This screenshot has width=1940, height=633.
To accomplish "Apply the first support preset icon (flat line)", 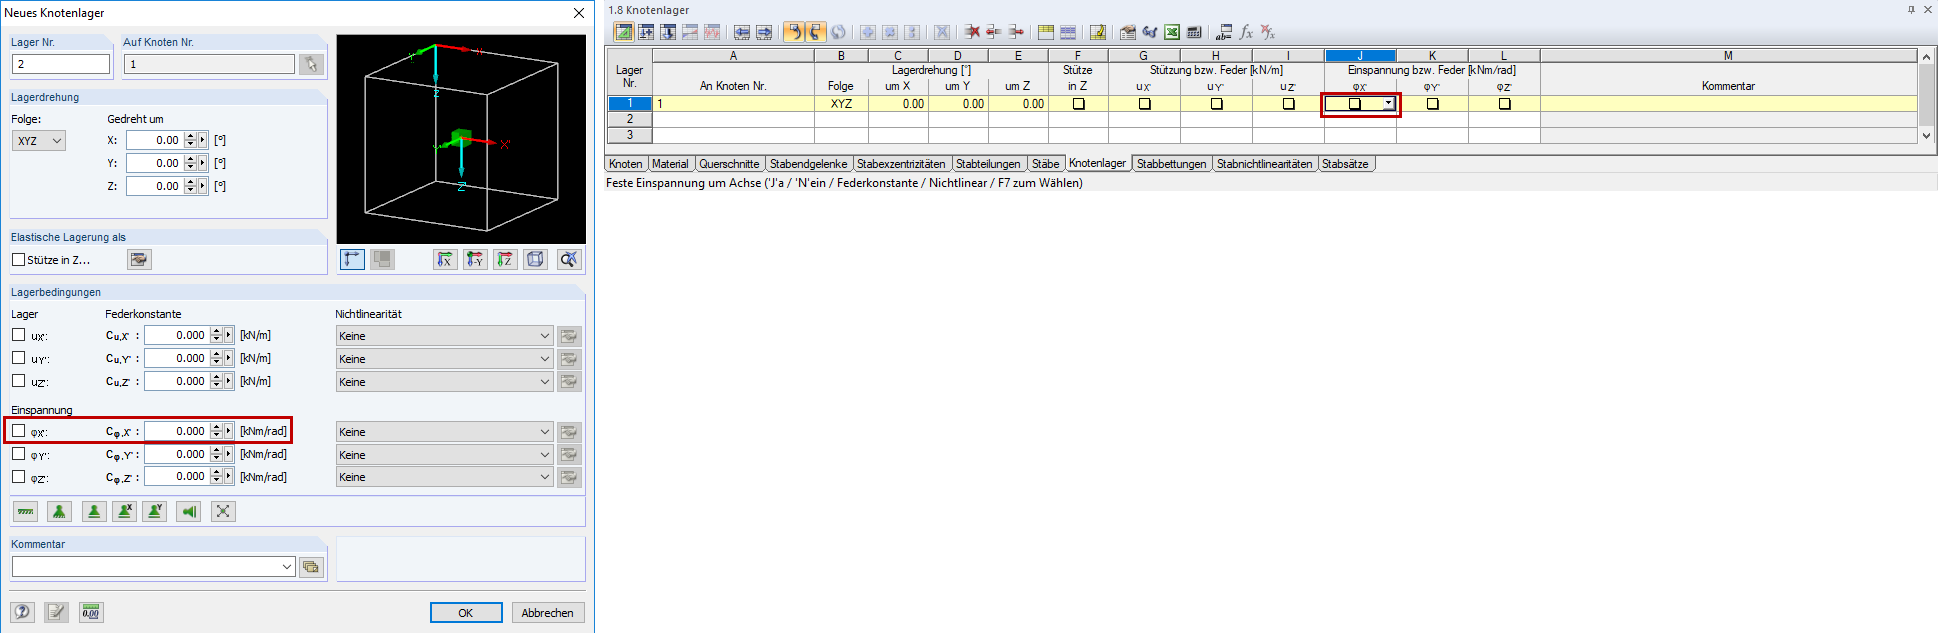I will coord(26,512).
